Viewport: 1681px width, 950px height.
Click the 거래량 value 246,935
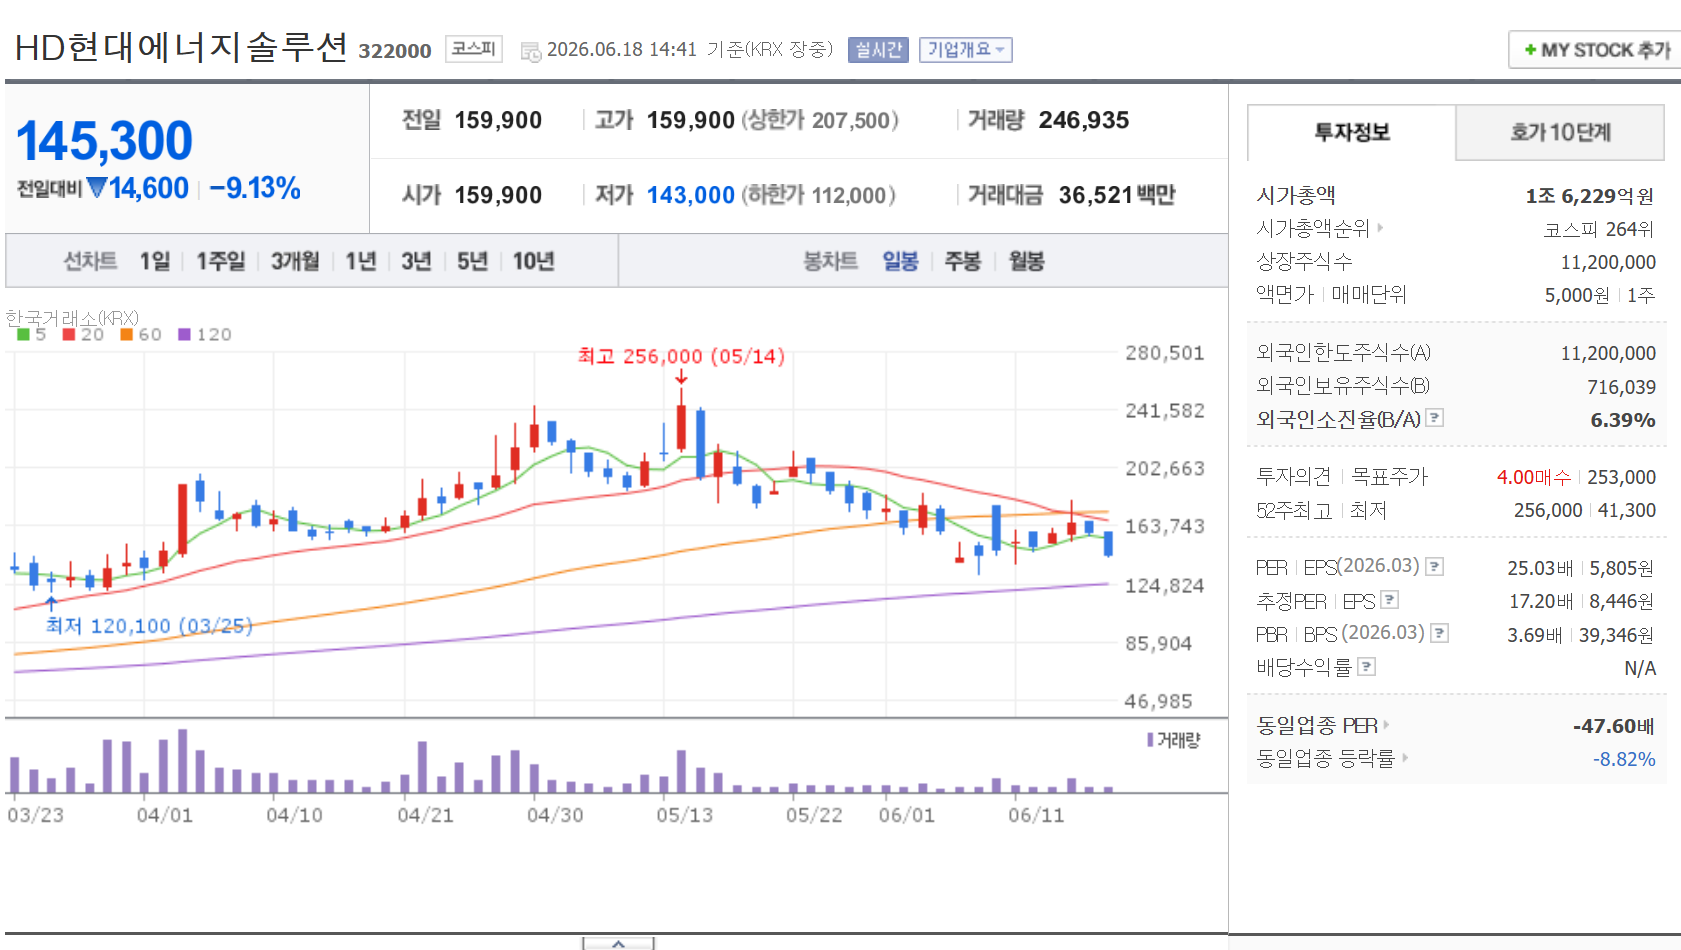point(1084,120)
